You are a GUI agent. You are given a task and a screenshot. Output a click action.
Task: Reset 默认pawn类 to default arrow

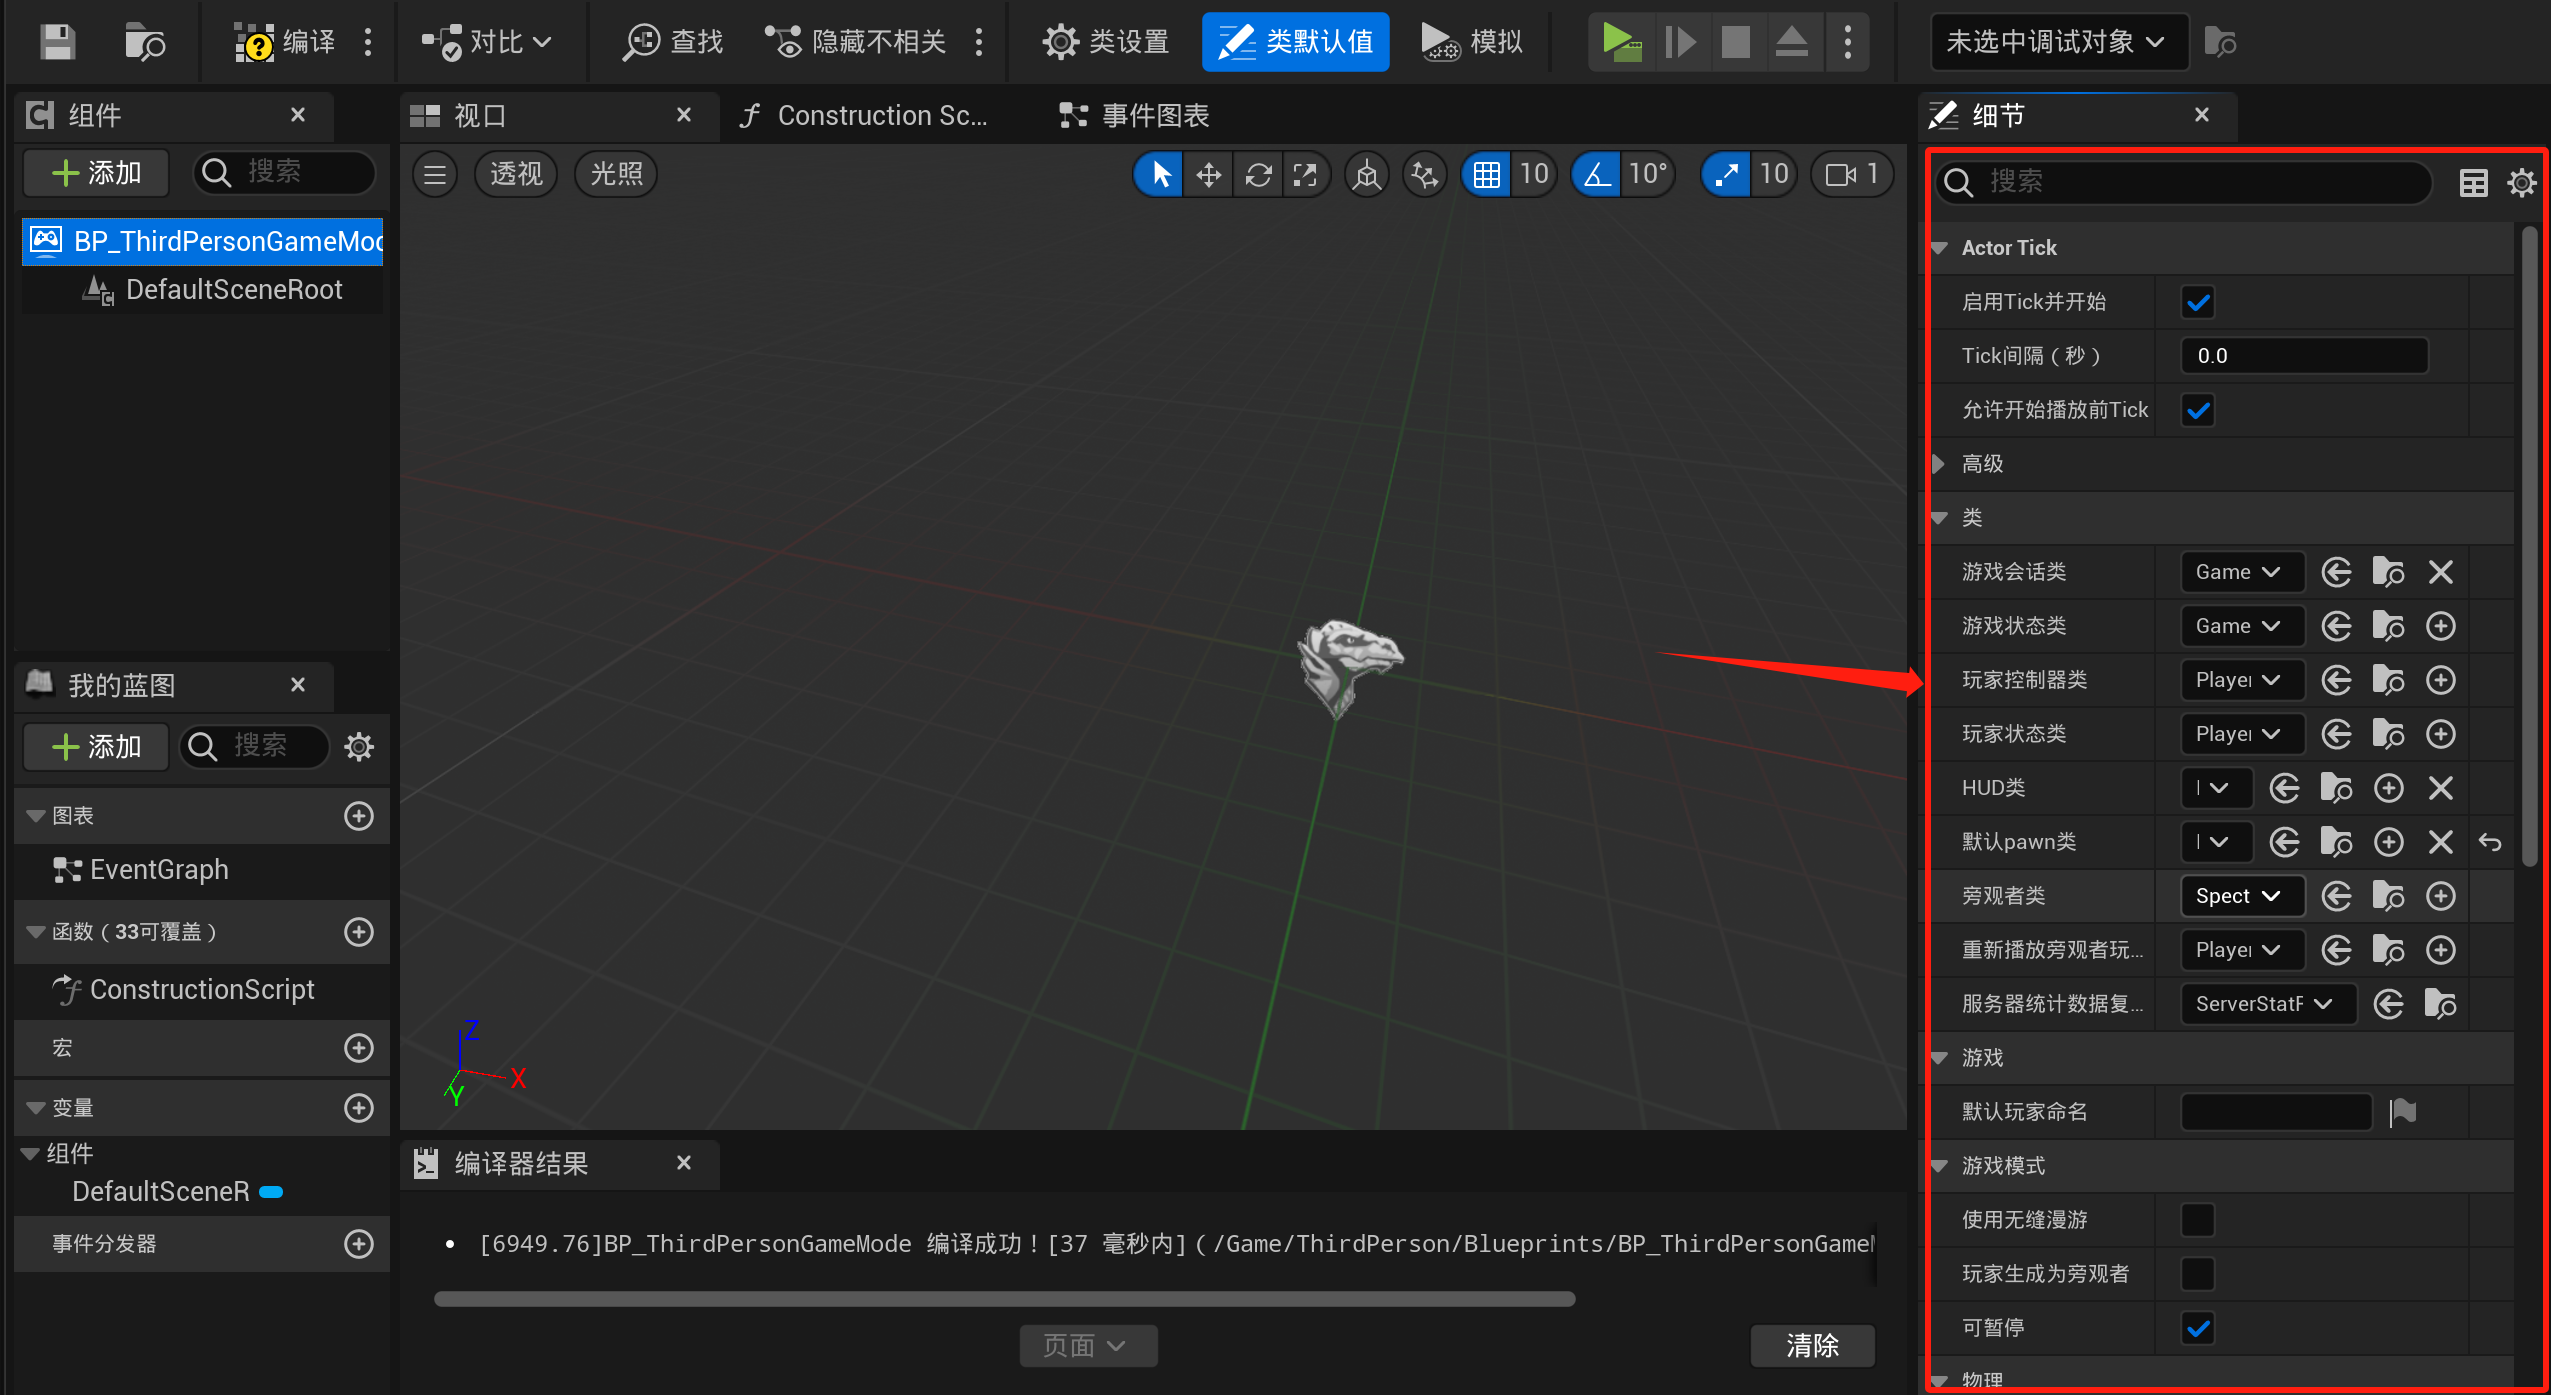point(2490,842)
